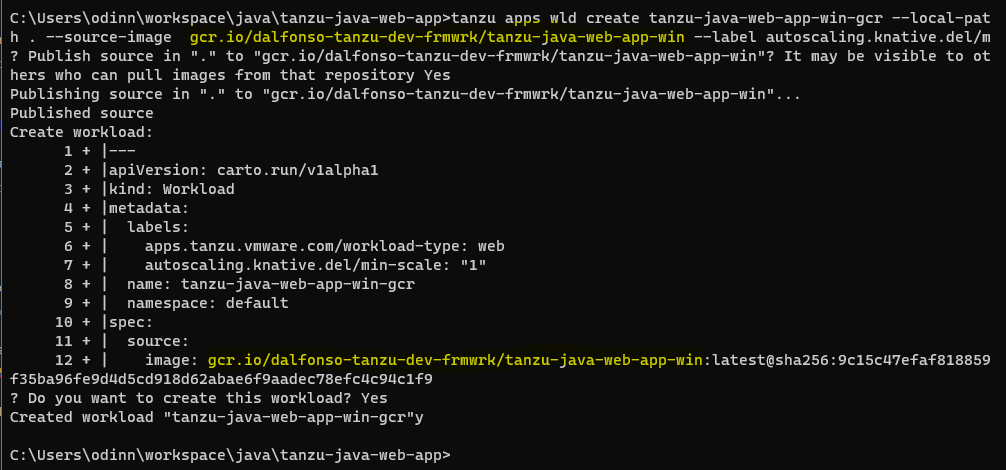Click 'name: tanzu-java-web-app-win-gcr' line

tap(271, 284)
